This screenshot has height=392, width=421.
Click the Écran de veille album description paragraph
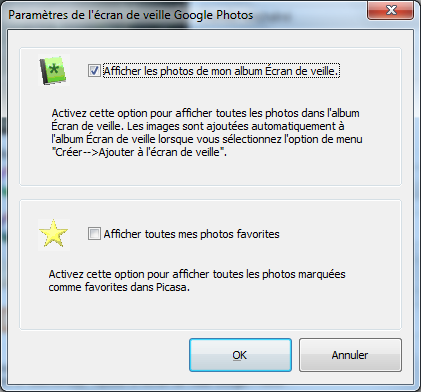207,133
